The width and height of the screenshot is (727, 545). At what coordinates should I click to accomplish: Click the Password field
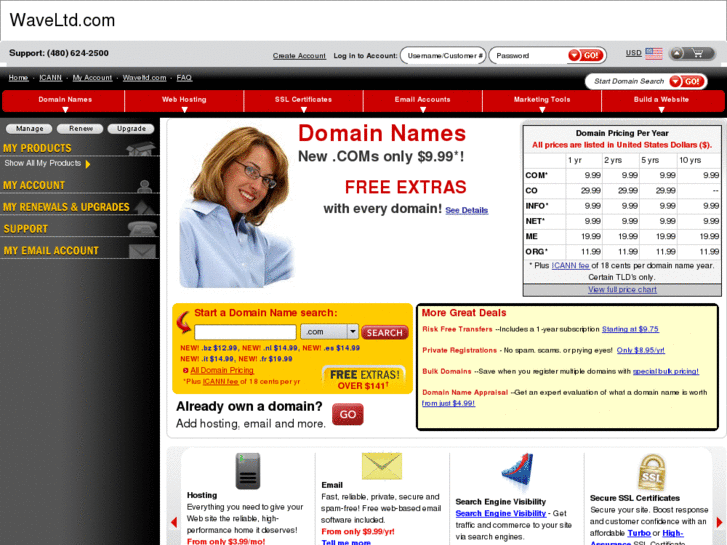[529, 56]
